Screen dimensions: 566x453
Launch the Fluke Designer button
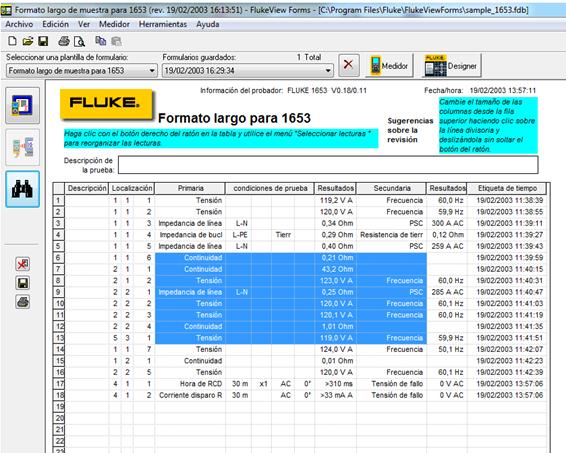click(451, 66)
